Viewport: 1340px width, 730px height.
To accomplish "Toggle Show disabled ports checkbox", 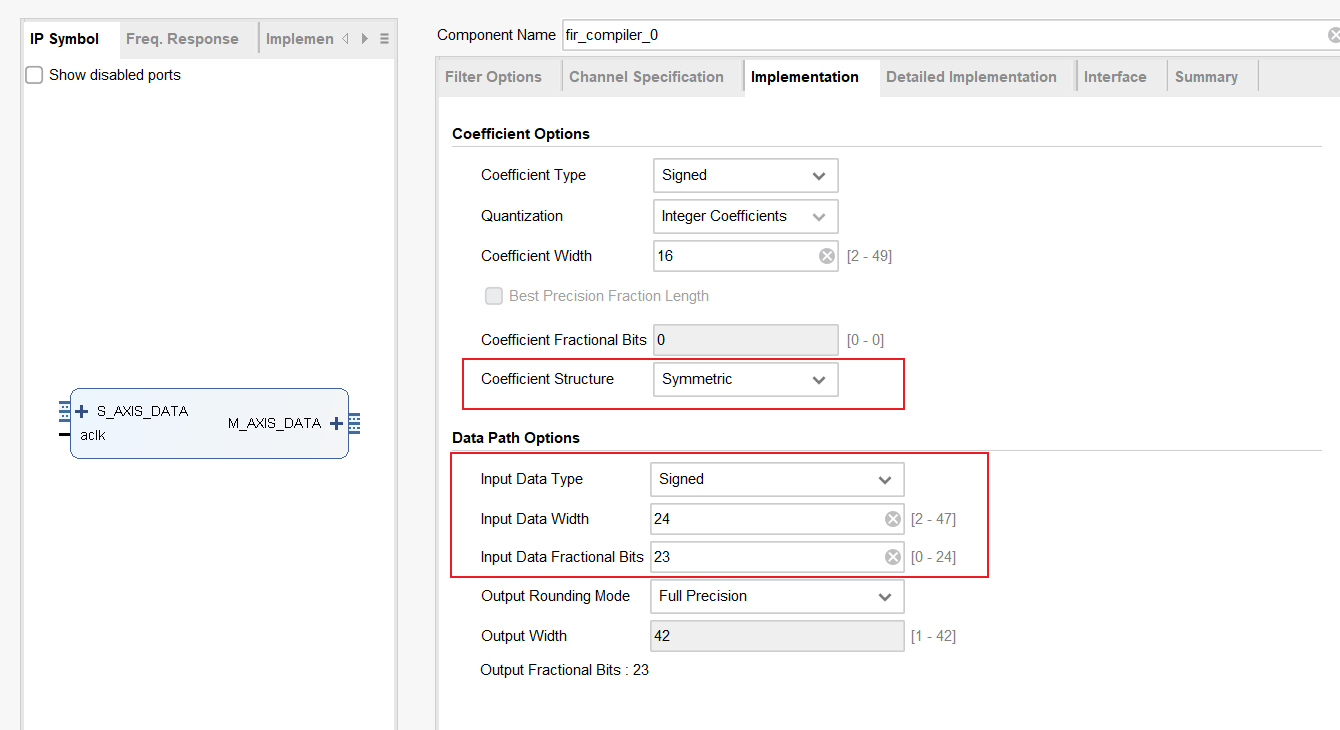I will click(34, 75).
